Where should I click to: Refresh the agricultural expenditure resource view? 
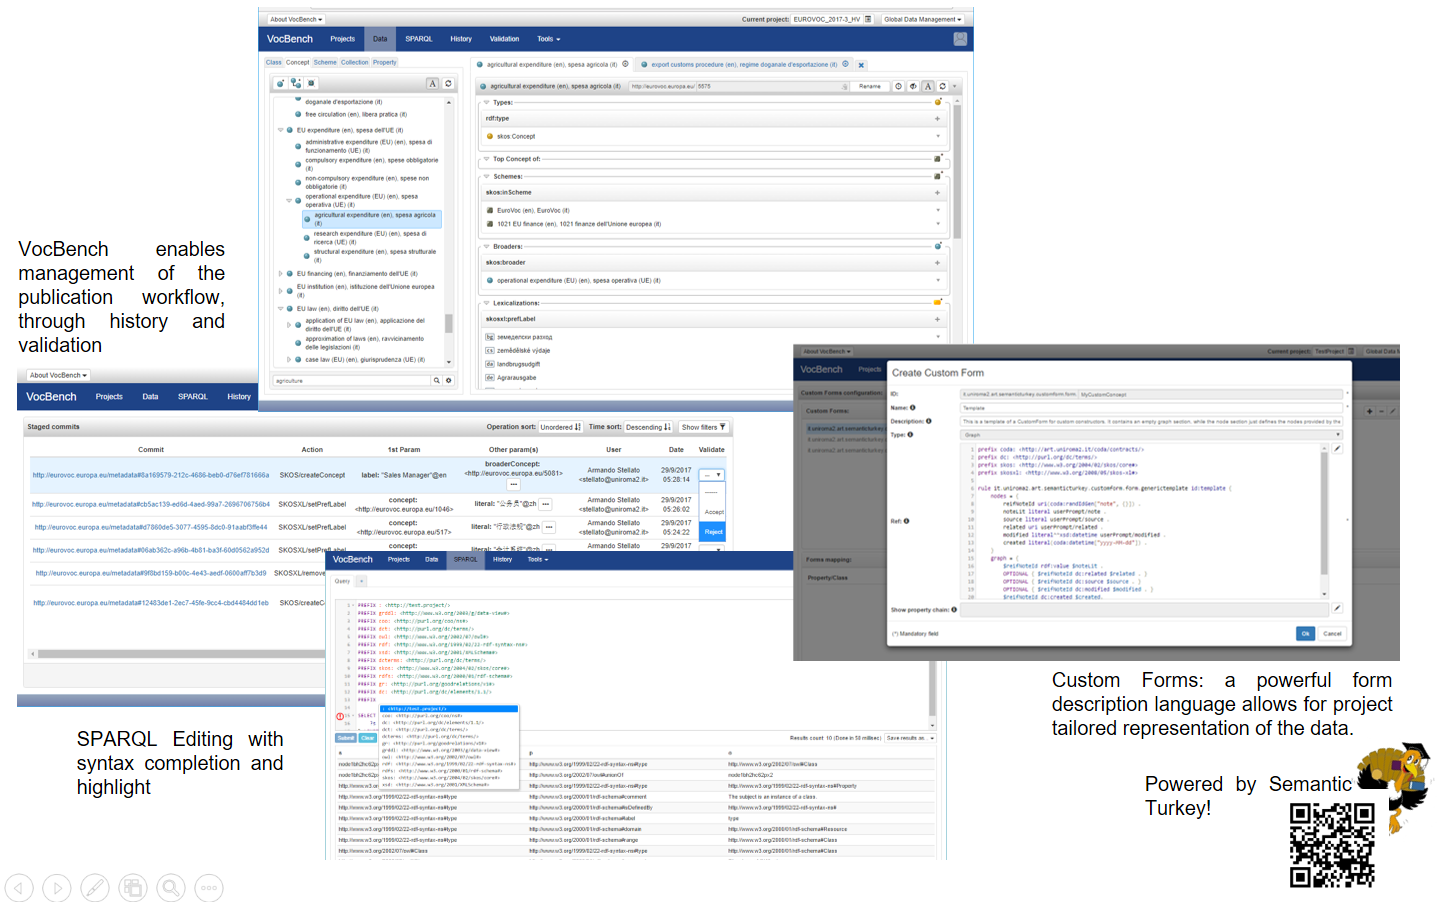(x=942, y=86)
